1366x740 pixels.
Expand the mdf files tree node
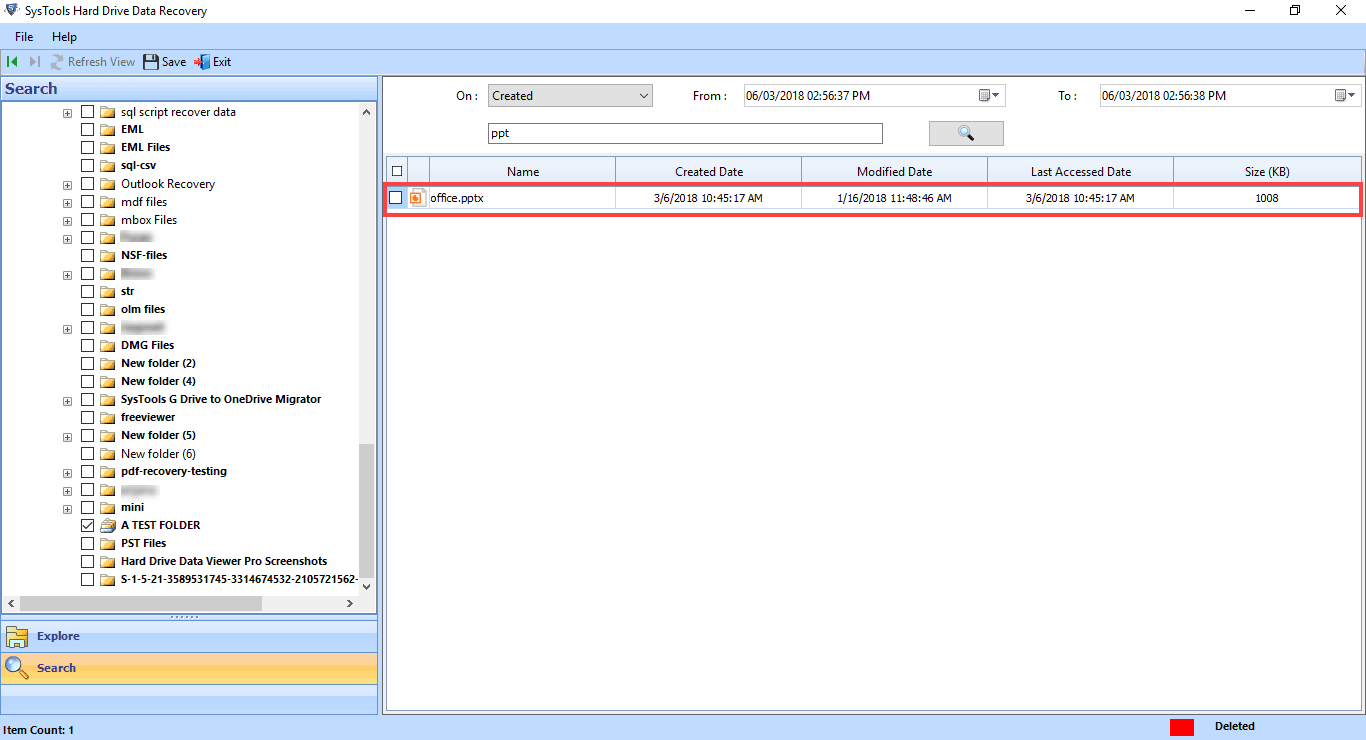coord(67,203)
